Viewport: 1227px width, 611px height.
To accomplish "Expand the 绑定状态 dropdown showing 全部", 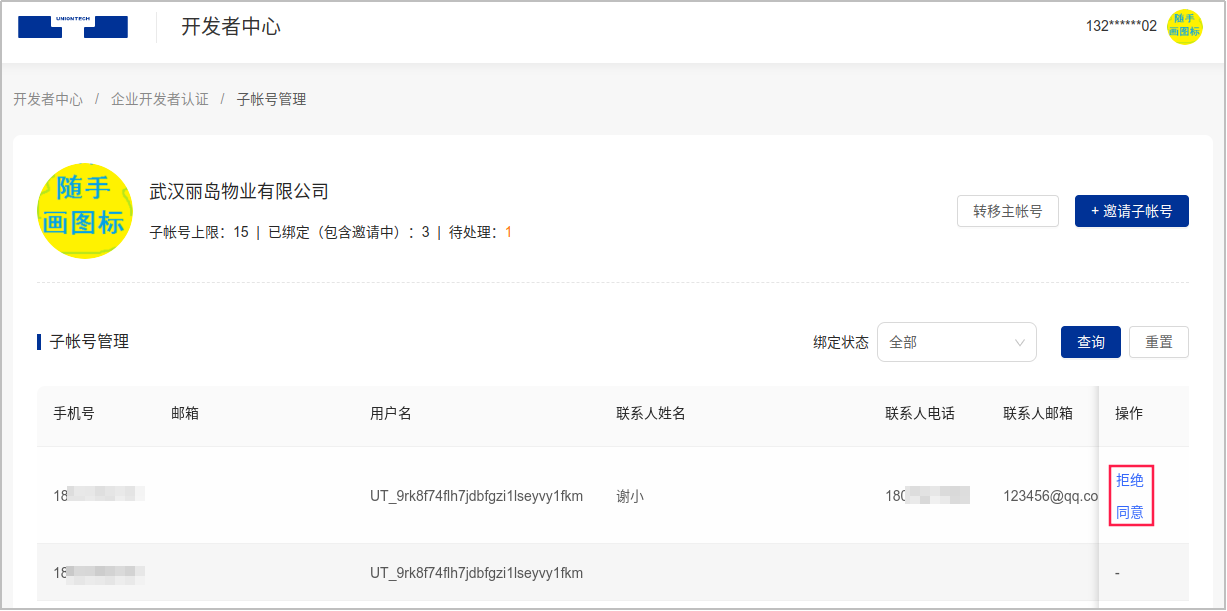I will click(x=956, y=342).
